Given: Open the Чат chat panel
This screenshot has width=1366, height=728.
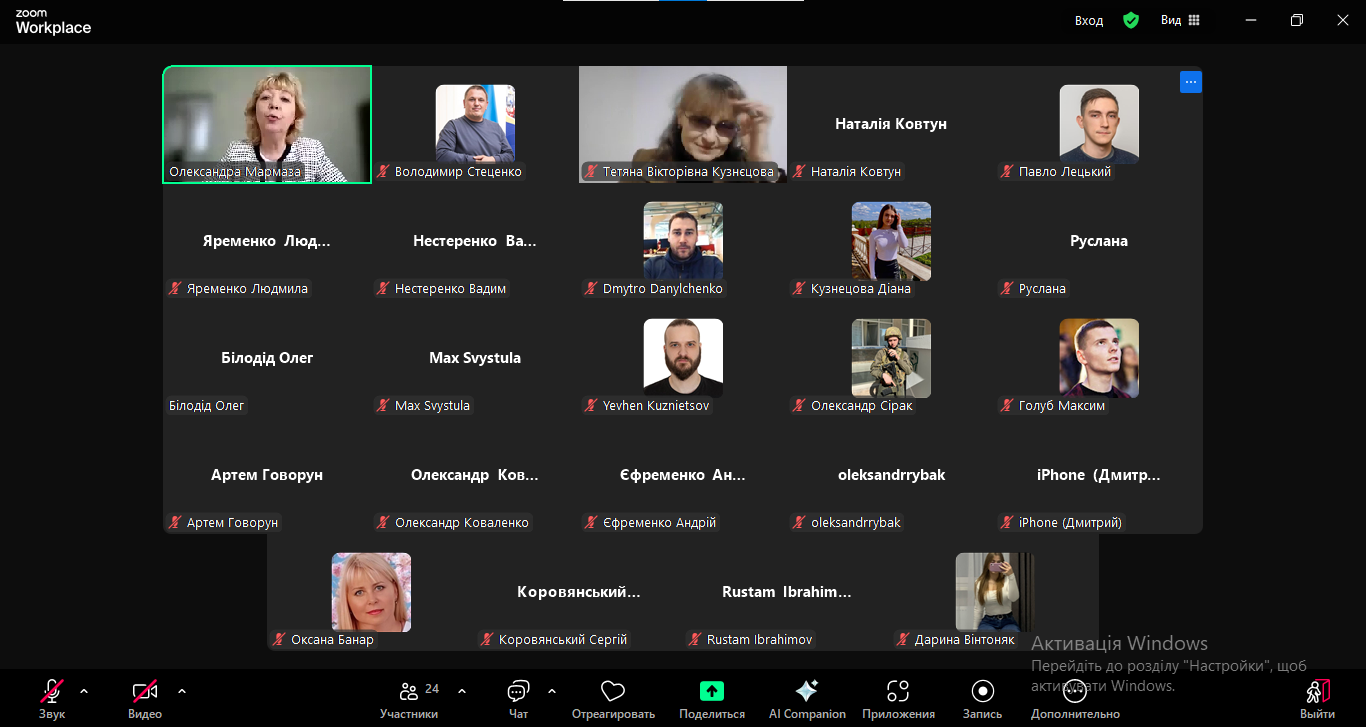Looking at the screenshot, I should coord(518,698).
